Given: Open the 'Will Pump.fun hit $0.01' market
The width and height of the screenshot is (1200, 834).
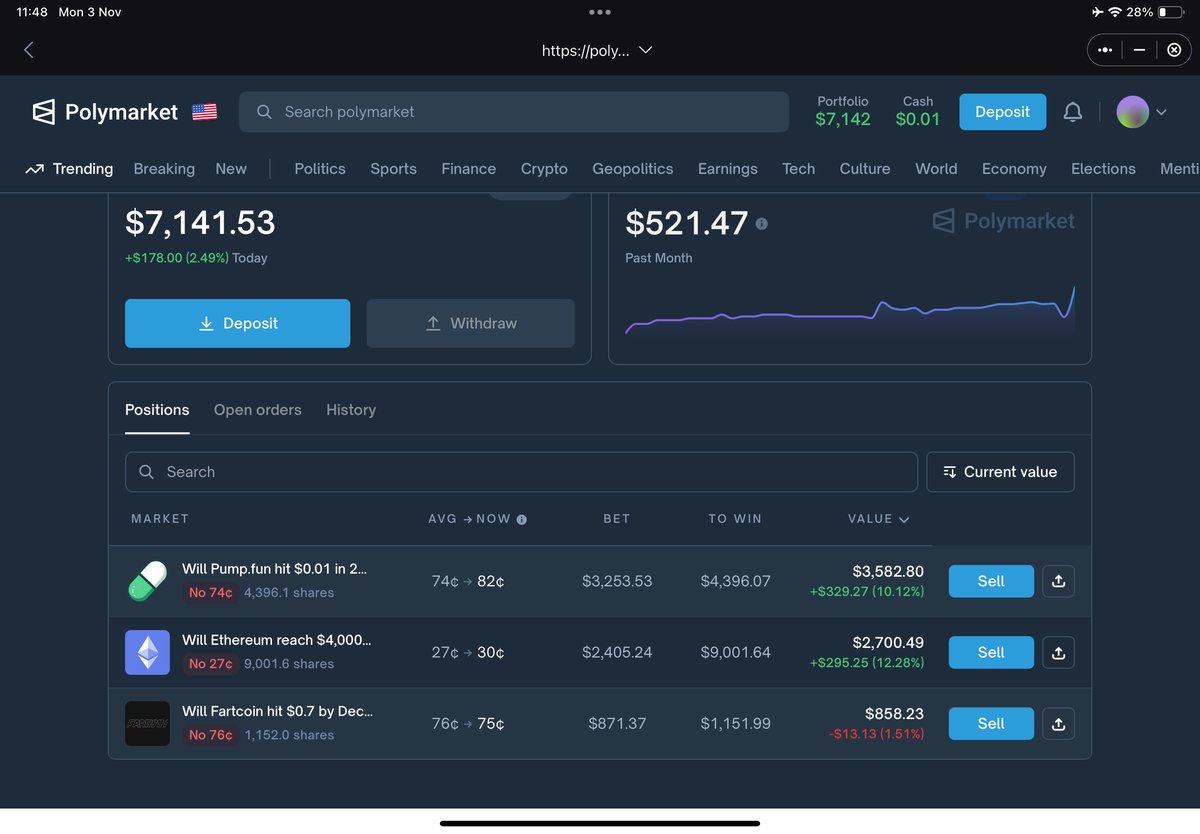Looking at the screenshot, I should pos(275,569).
